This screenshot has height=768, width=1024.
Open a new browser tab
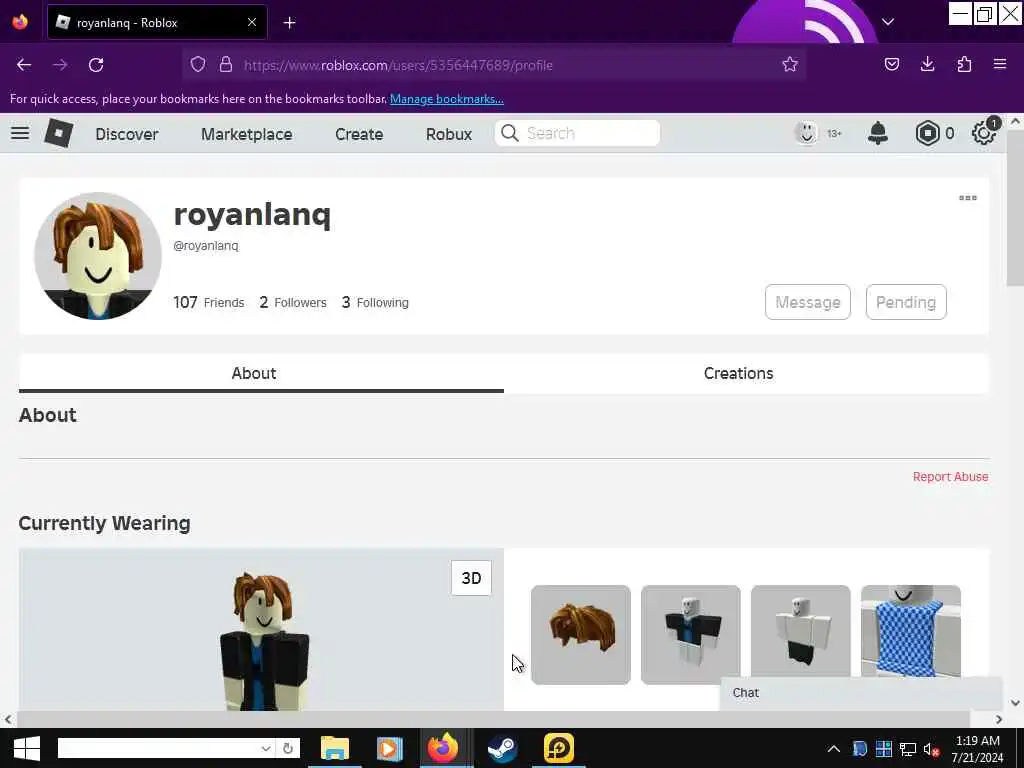click(x=289, y=23)
